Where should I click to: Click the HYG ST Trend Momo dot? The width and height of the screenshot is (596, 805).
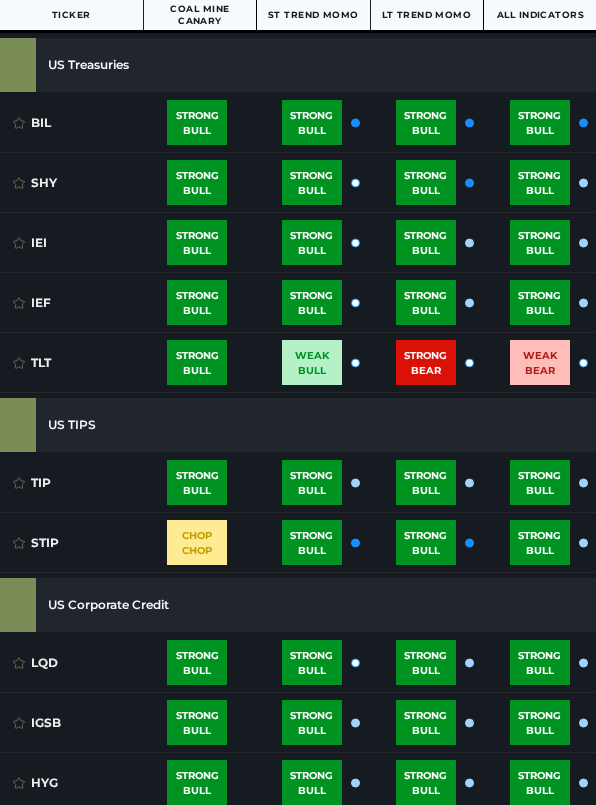click(355, 784)
